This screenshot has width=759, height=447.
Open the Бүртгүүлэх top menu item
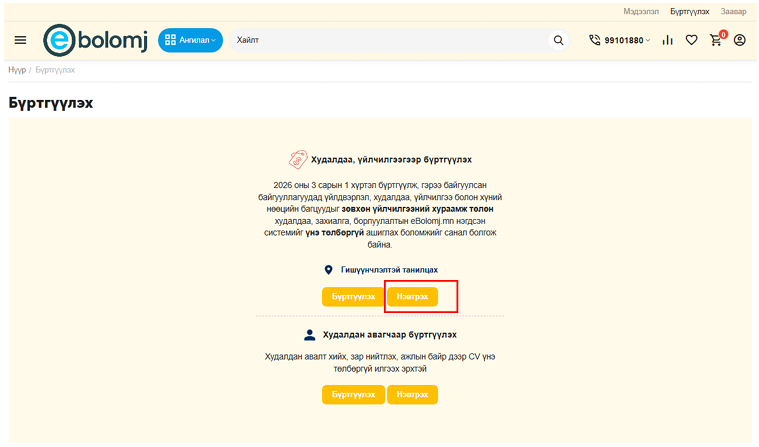[x=690, y=11]
